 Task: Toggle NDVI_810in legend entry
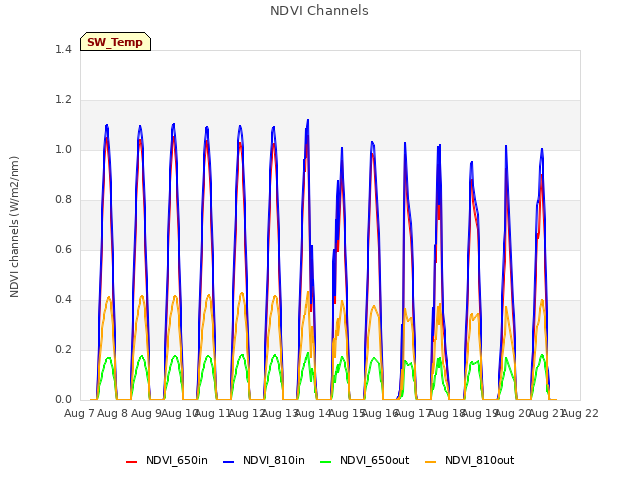264,461
